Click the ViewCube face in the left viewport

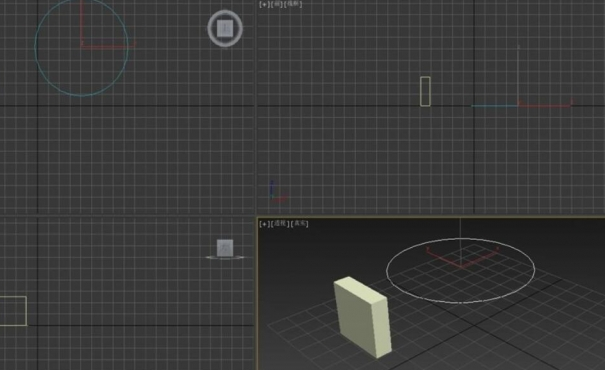point(225,248)
